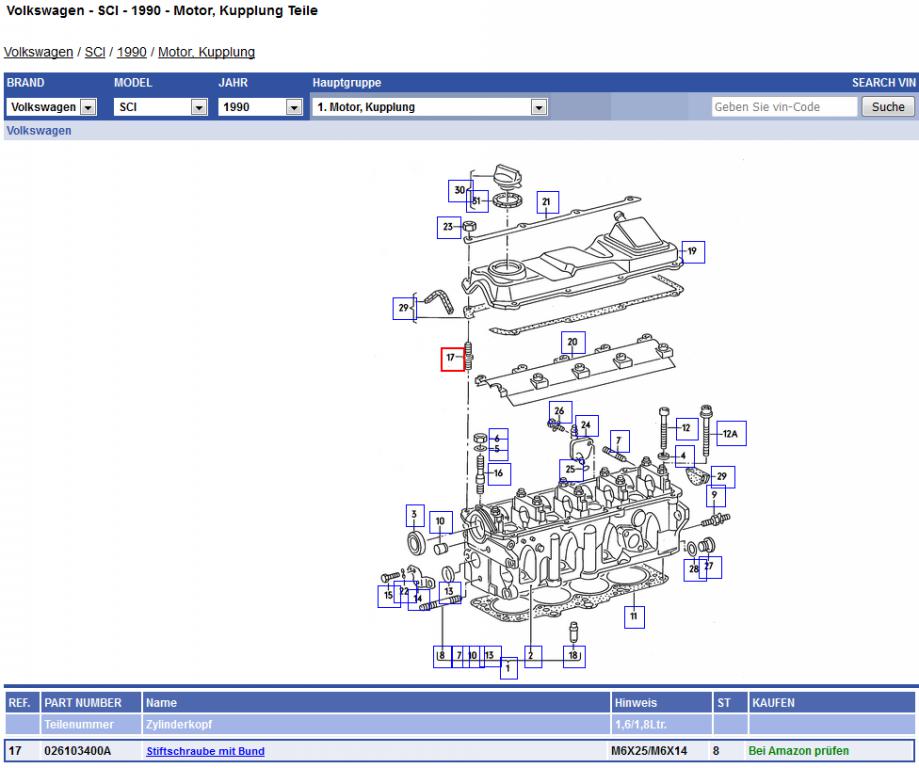
Task: Expand the Model dropdown showing SCI
Action: (160, 107)
